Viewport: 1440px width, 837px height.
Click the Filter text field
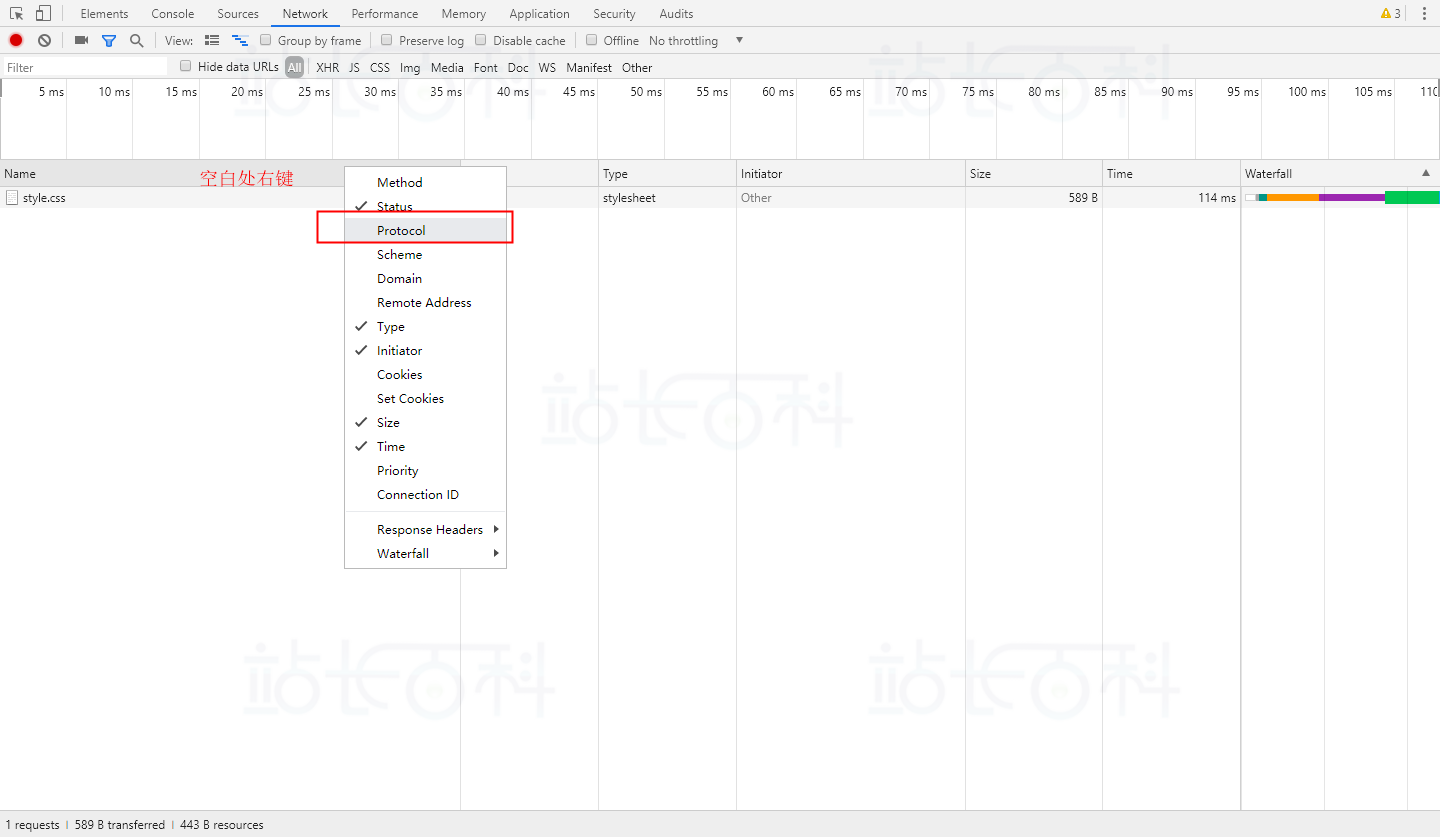coord(85,67)
